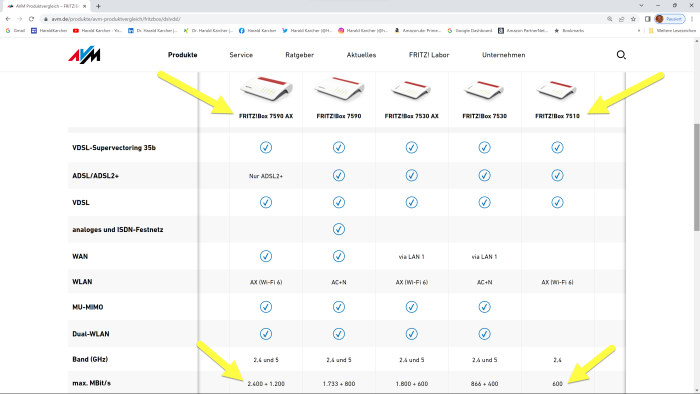The image size is (700, 394).
Task: Open a new tab with plus button
Action: coord(98,6)
